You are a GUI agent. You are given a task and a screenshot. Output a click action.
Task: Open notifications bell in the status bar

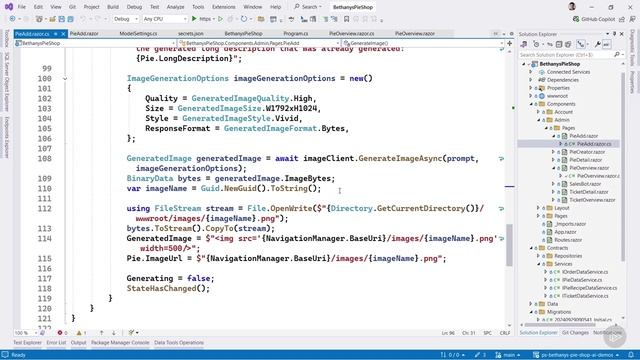(x=631, y=355)
